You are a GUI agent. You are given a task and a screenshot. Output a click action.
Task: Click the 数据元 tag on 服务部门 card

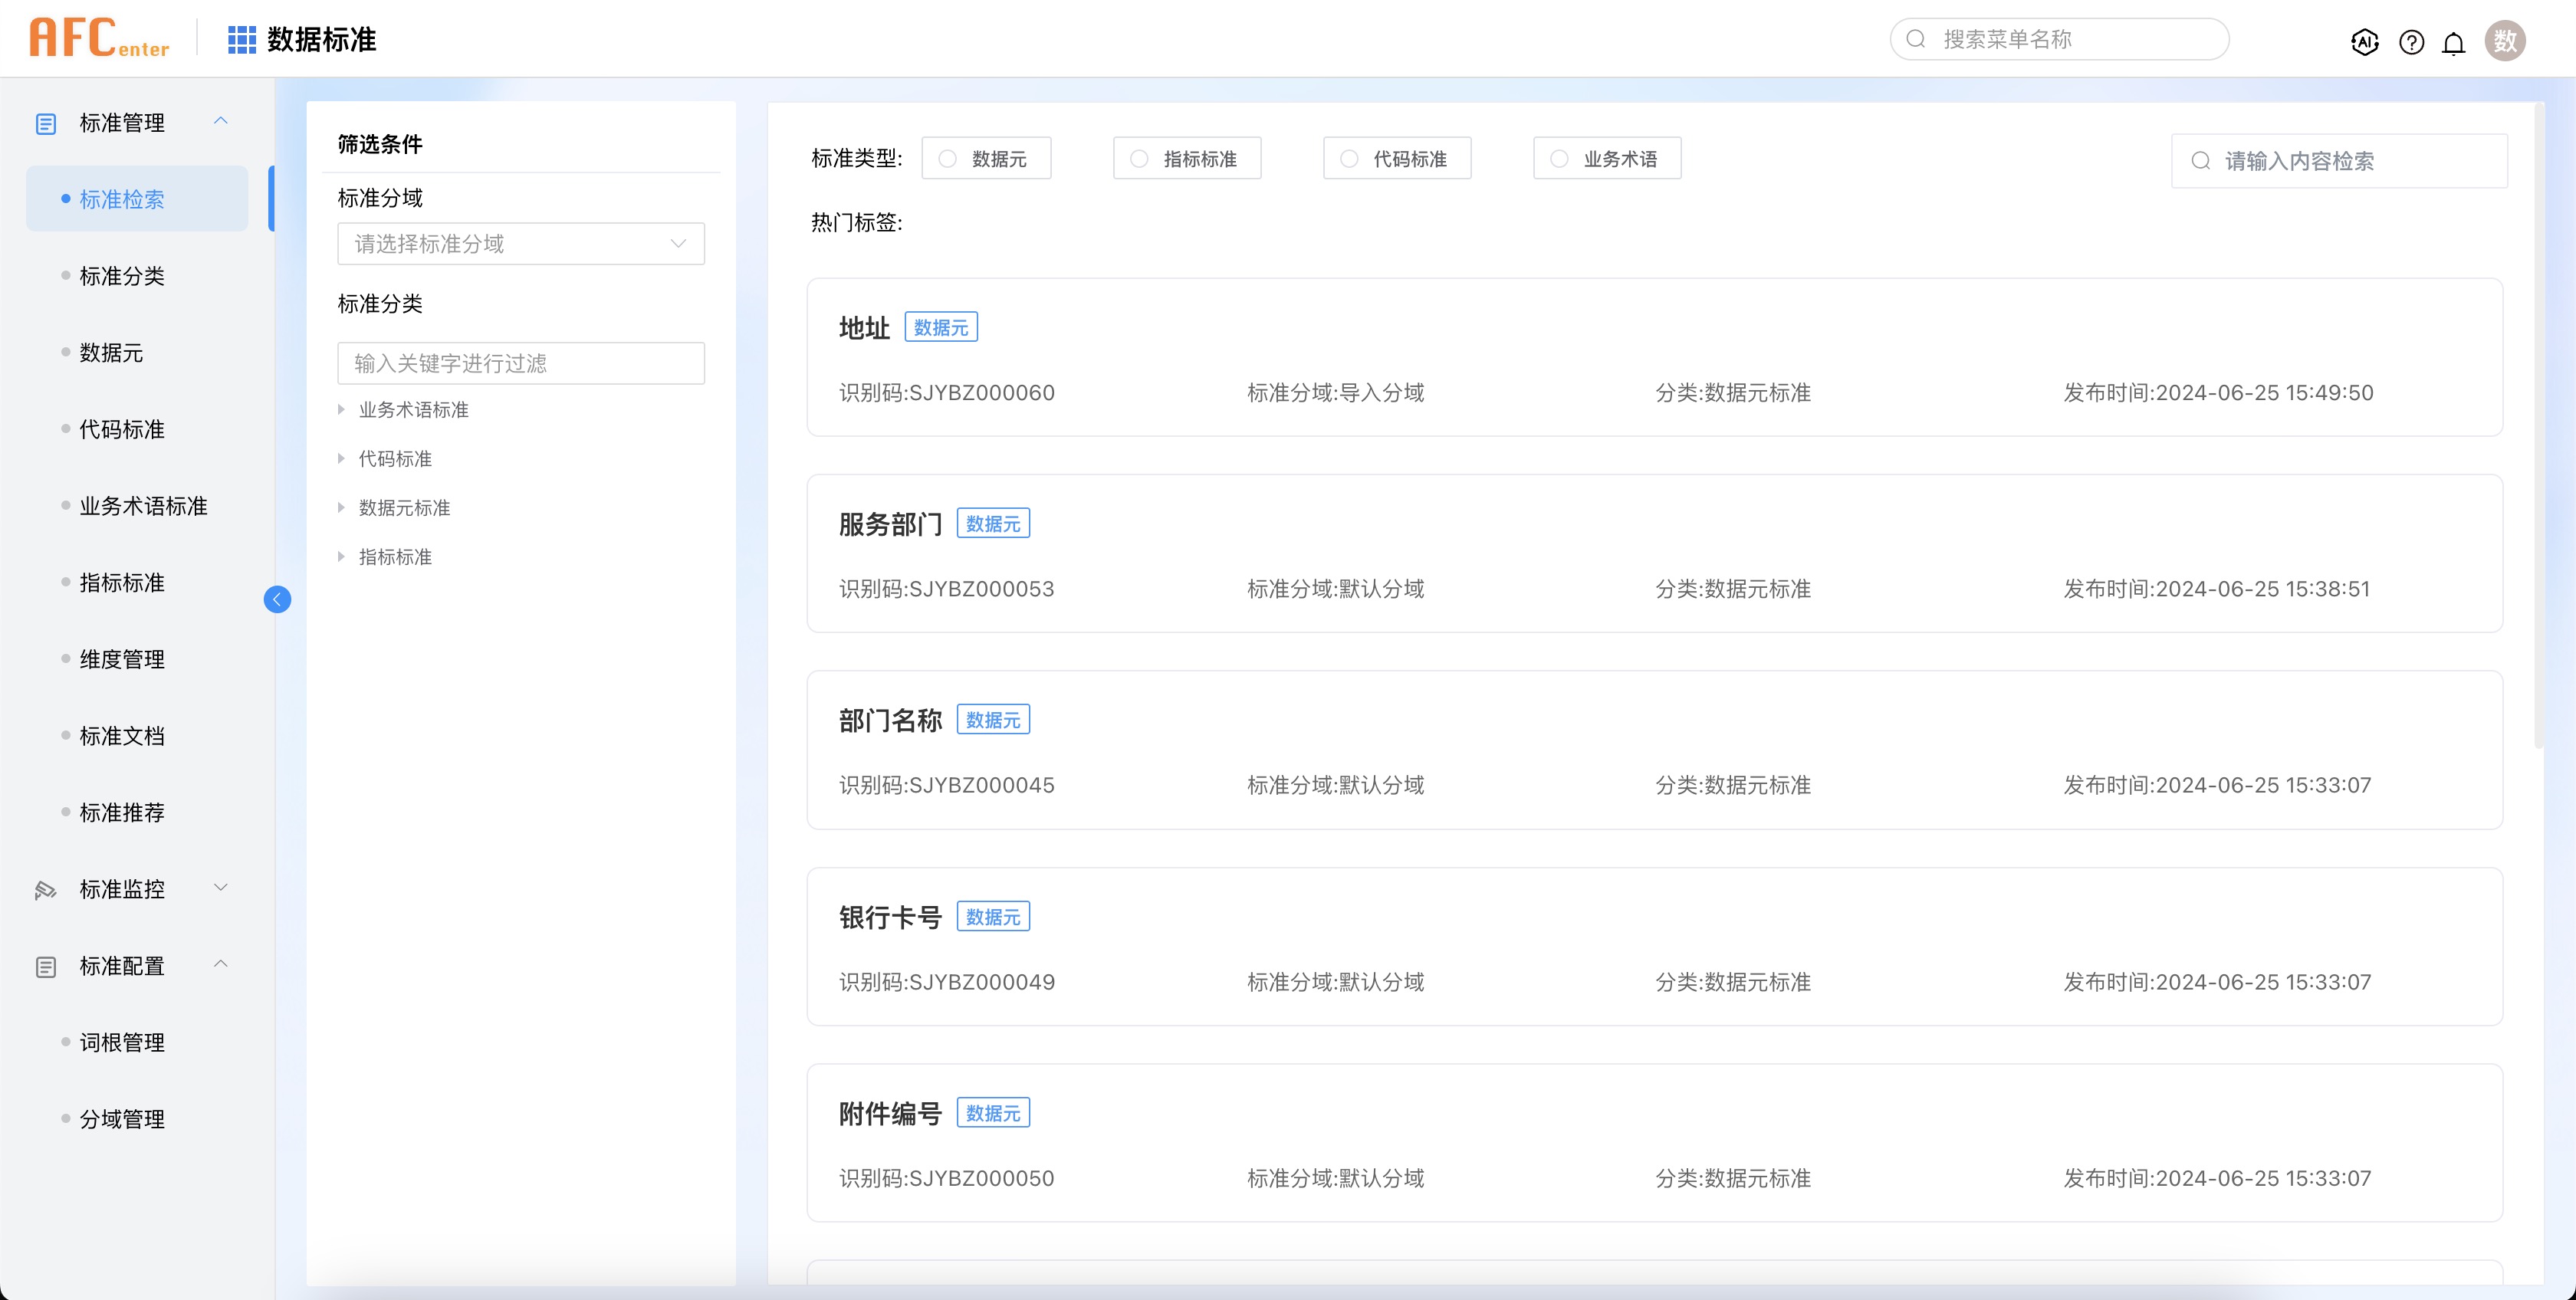tap(993, 523)
